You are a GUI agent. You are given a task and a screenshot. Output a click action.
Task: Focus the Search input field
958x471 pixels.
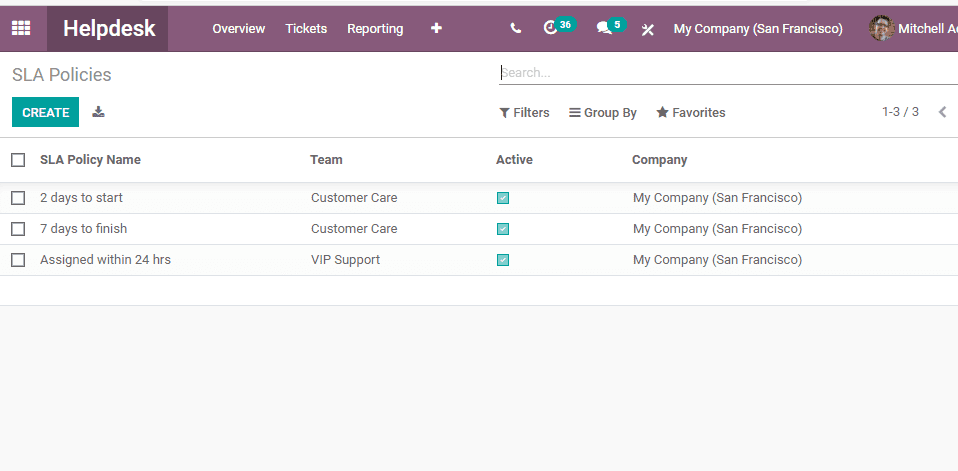click(728, 73)
